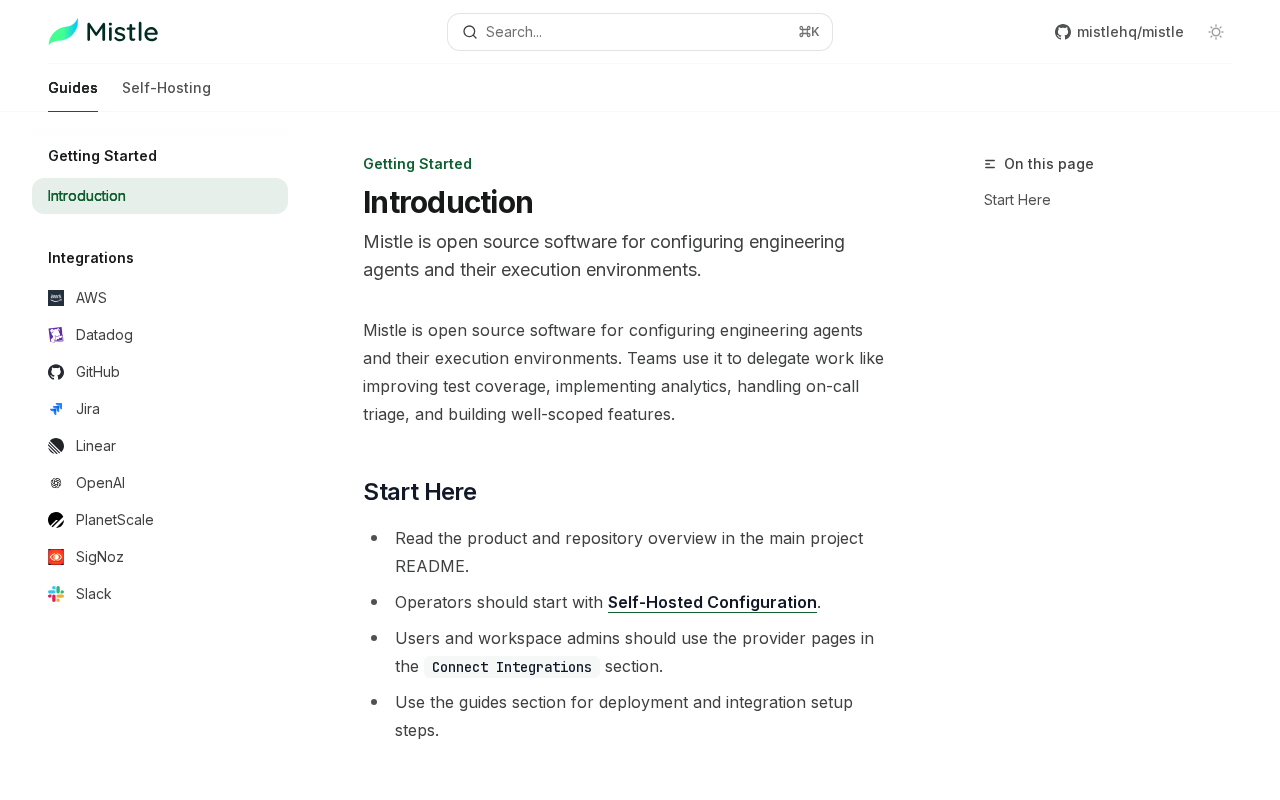
Task: Click the Linear integration icon
Action: coord(56,446)
